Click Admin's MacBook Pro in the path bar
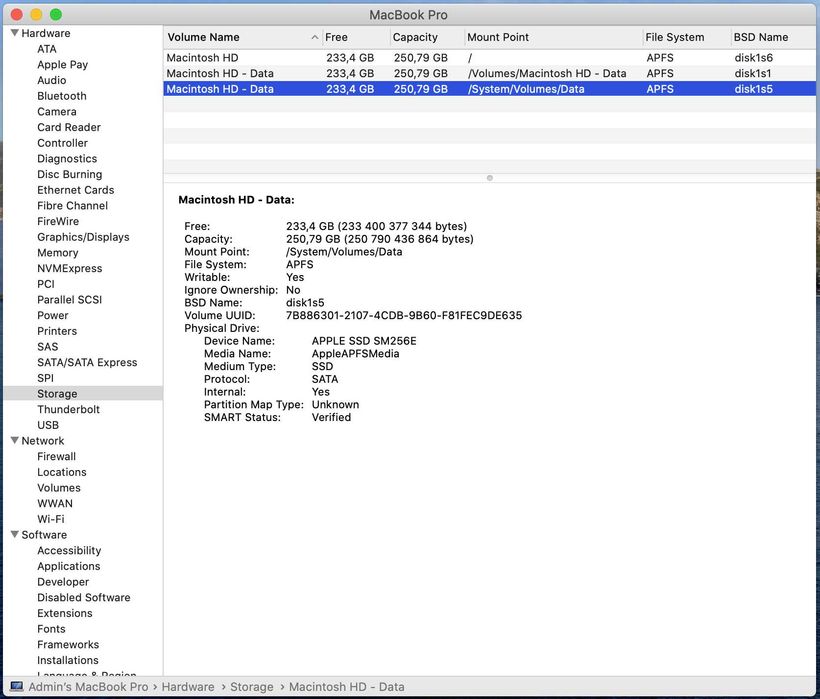 click(88, 686)
